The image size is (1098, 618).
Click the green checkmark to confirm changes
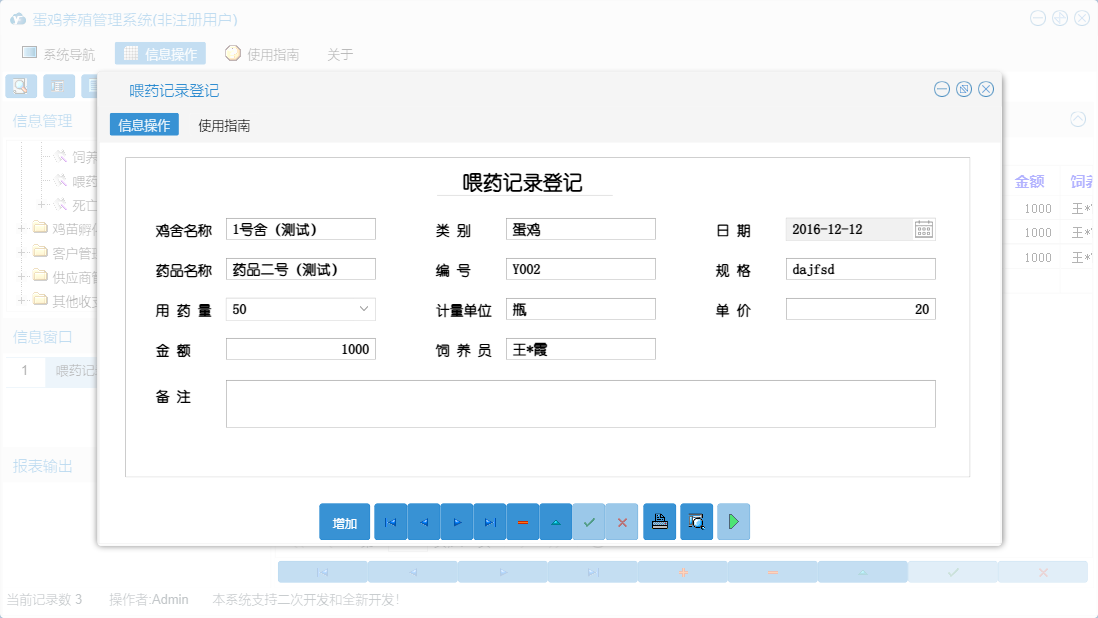pyautogui.click(x=589, y=521)
